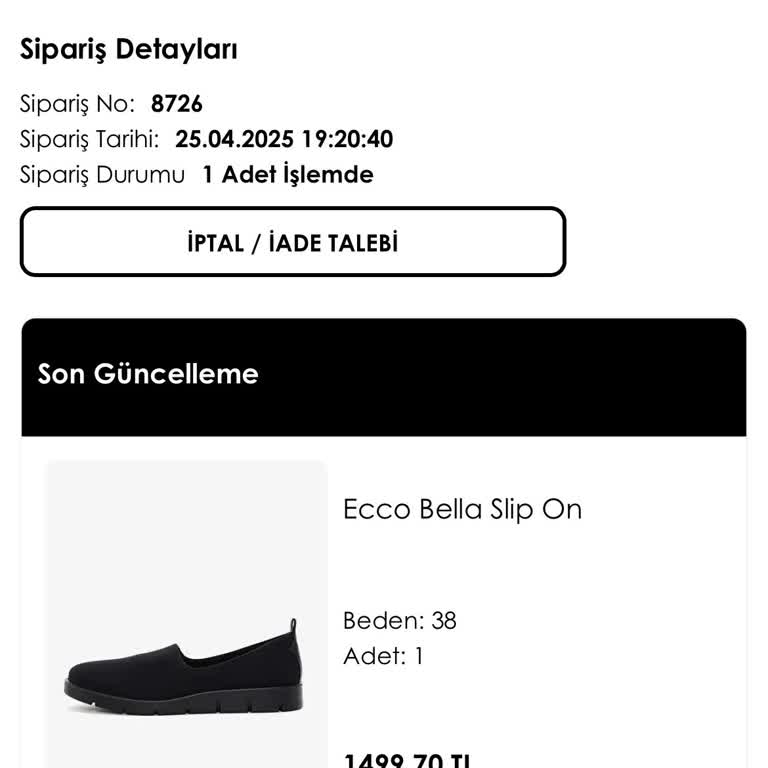Click the Sipariş Detayları heading

click(129, 49)
